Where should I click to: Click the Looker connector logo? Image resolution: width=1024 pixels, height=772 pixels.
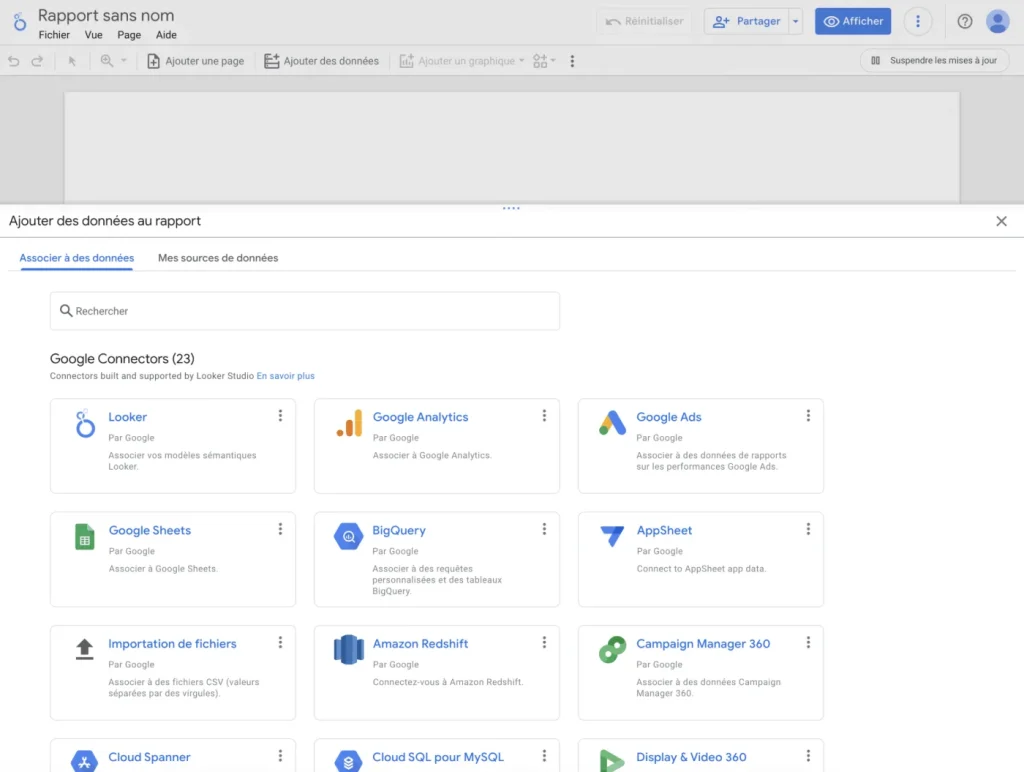tap(85, 423)
